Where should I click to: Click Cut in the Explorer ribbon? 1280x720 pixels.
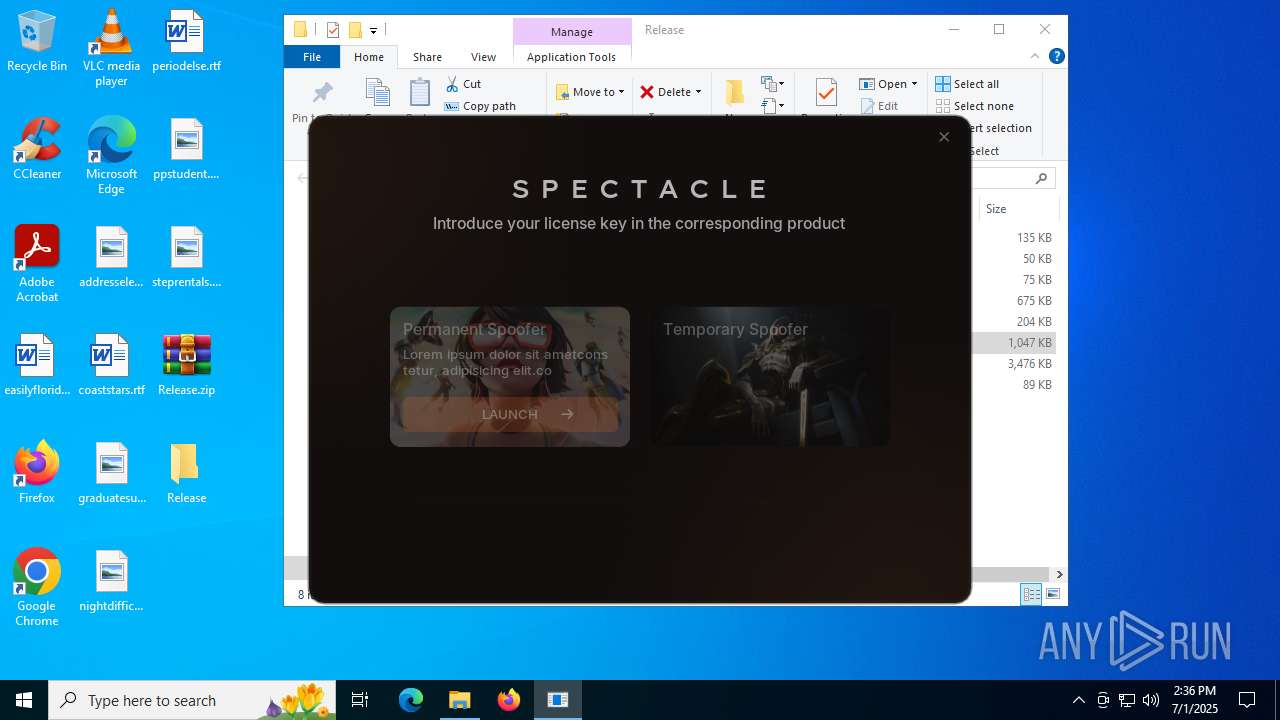pyautogui.click(x=463, y=84)
